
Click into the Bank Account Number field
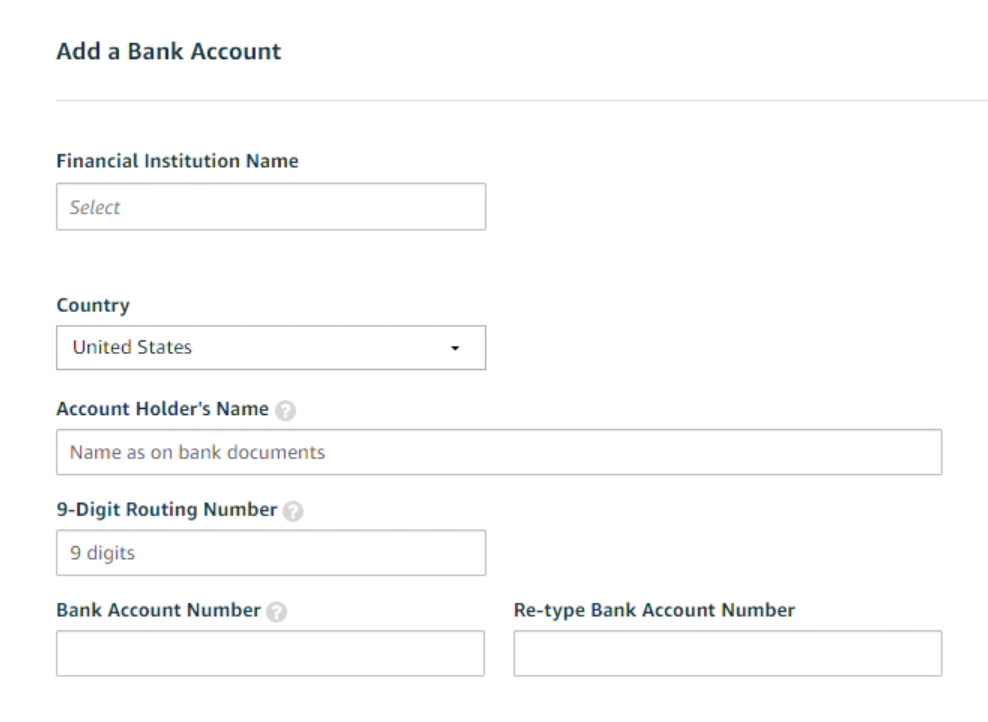270,653
